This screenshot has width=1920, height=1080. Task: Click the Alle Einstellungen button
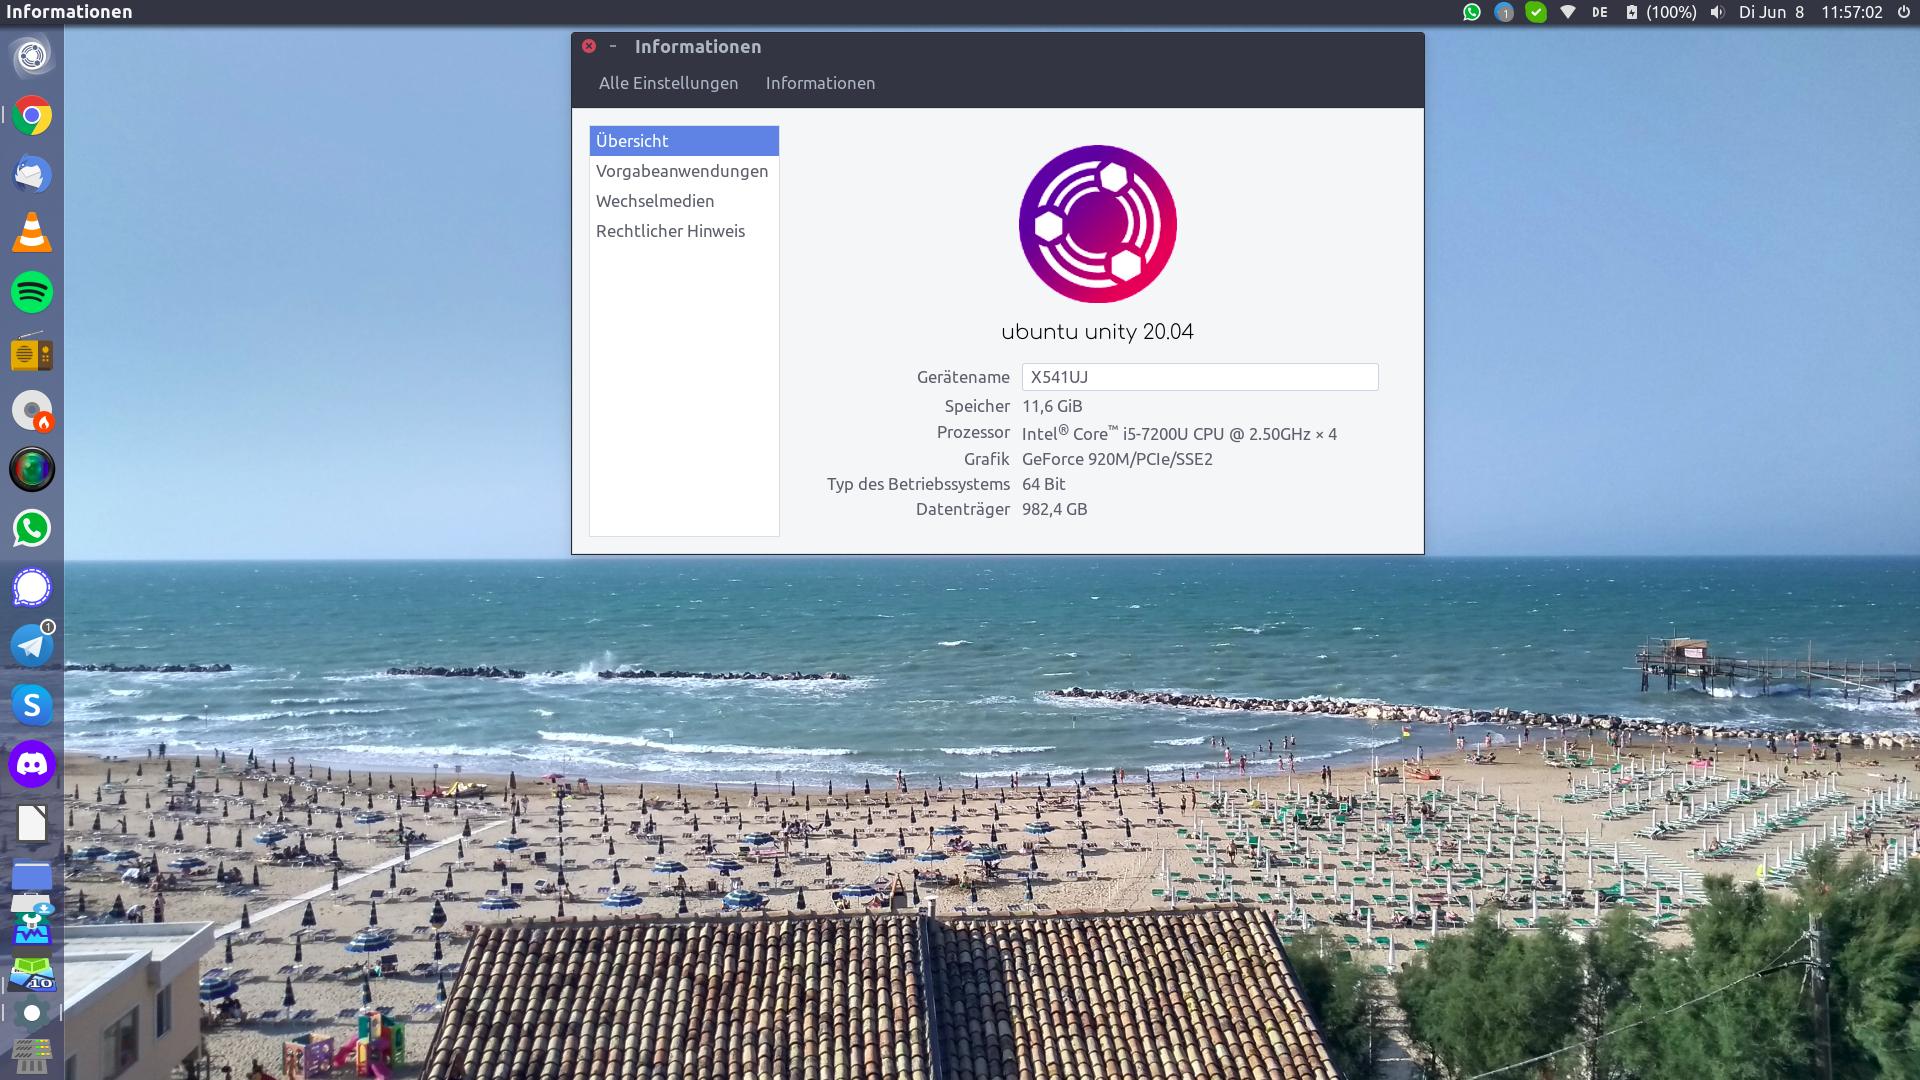click(668, 83)
